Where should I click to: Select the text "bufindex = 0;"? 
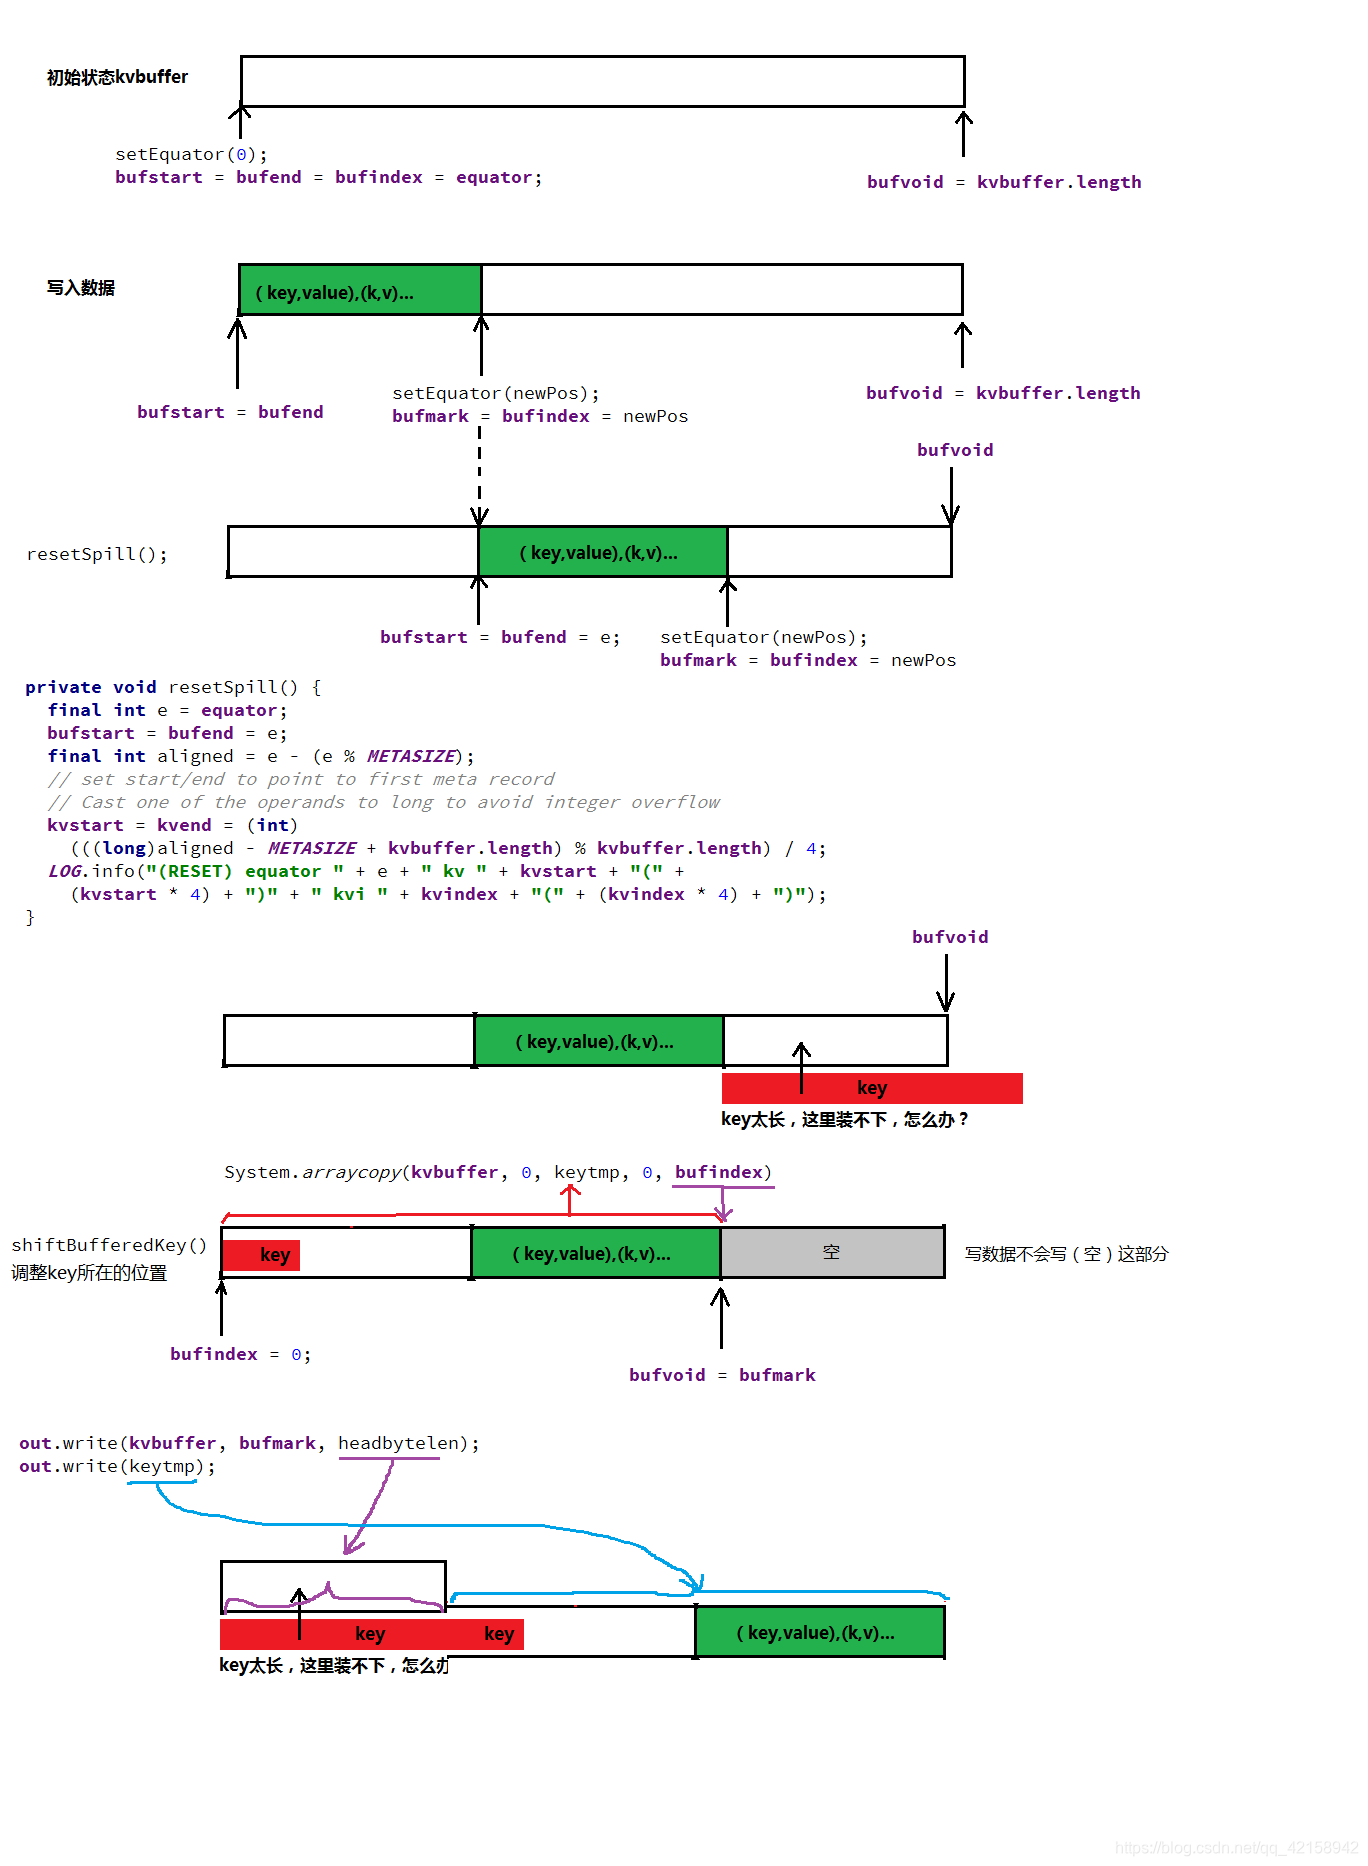click(x=240, y=1354)
